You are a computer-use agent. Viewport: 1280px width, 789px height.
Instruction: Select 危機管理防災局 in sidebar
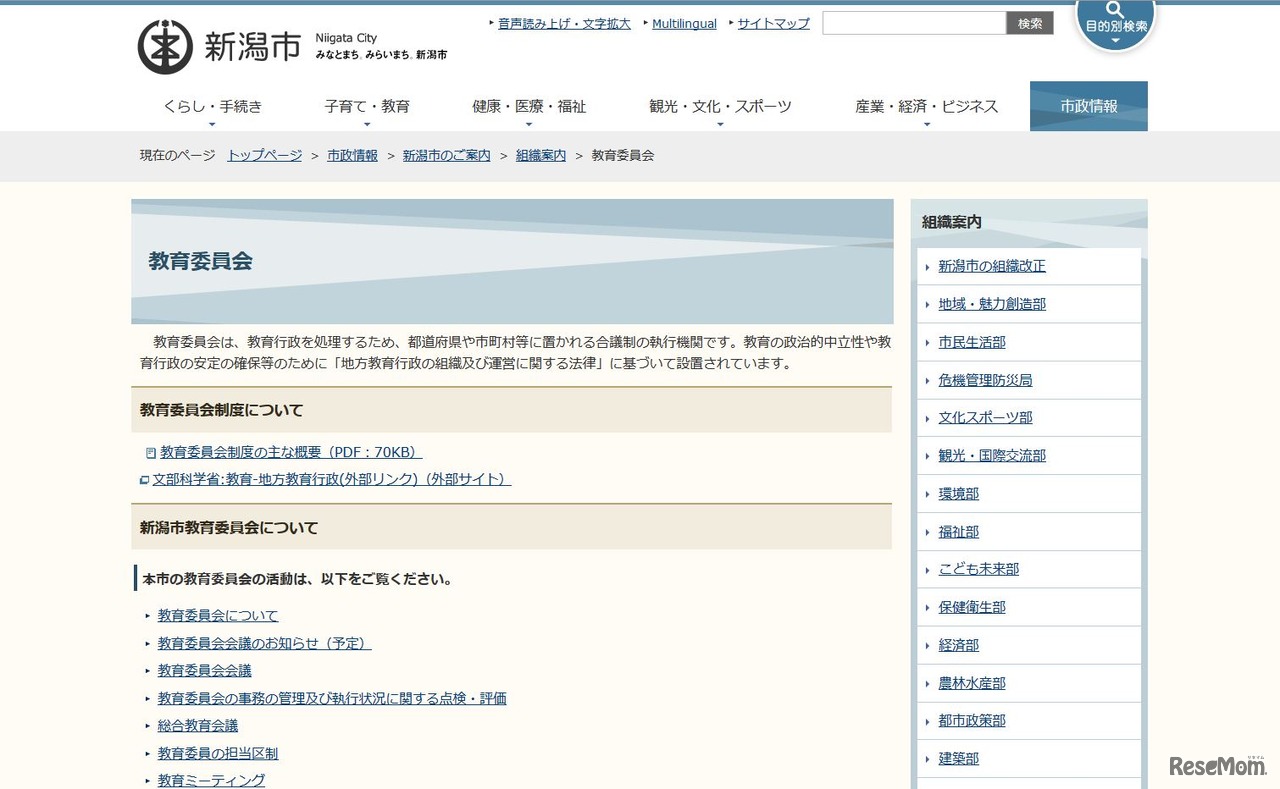point(985,380)
